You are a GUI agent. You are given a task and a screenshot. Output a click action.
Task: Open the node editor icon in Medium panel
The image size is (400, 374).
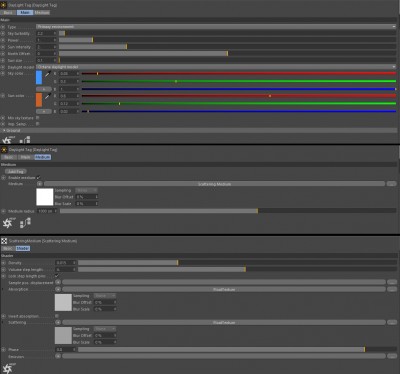click(x=25, y=223)
